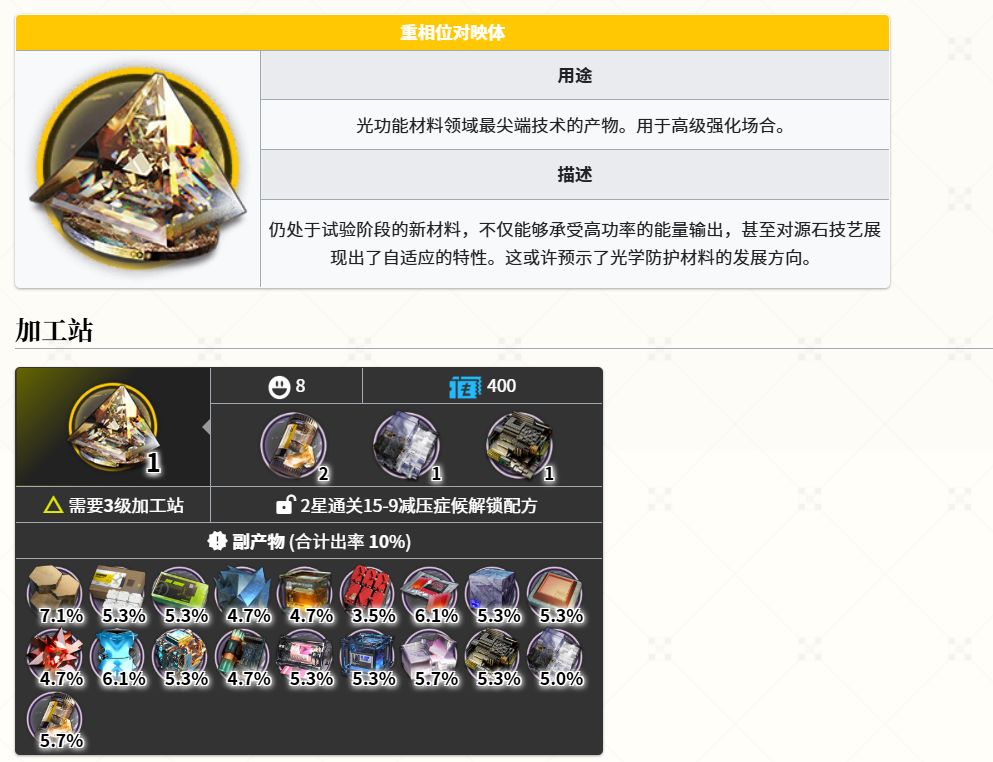Click the smiley morale cost icon

[279, 386]
